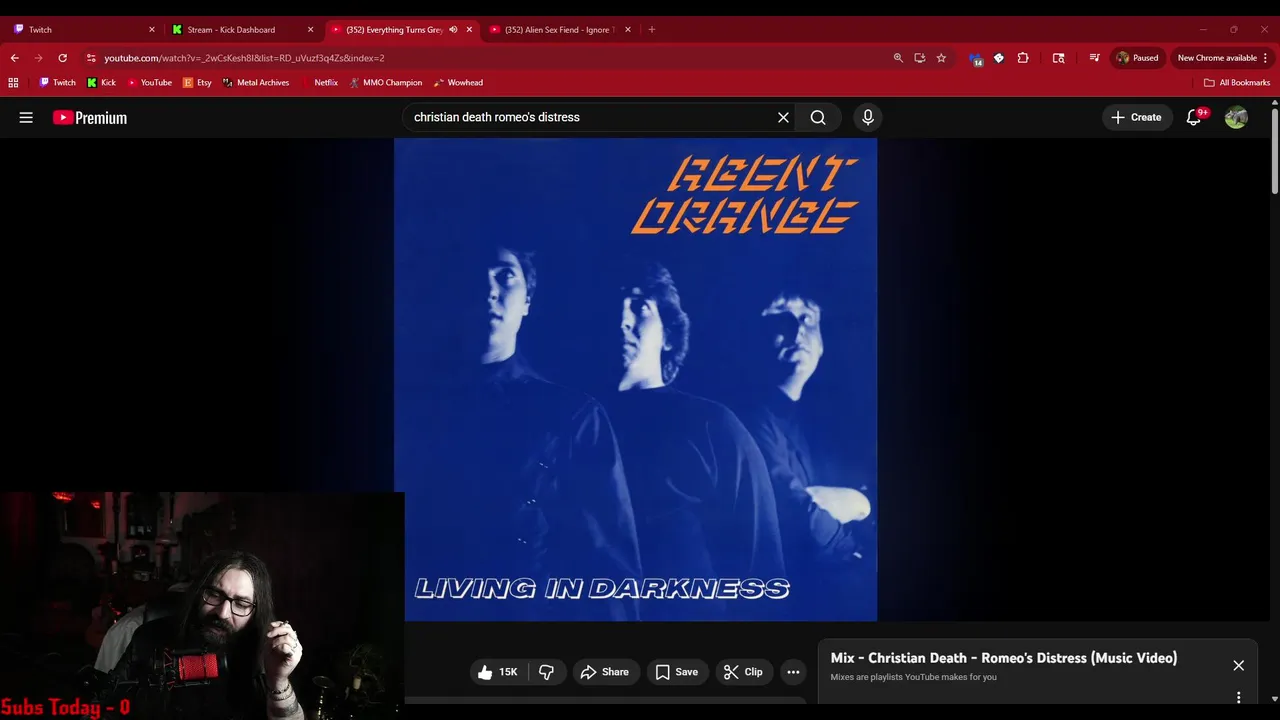Go forward in browser history
The image size is (1280, 720).
coord(38,58)
